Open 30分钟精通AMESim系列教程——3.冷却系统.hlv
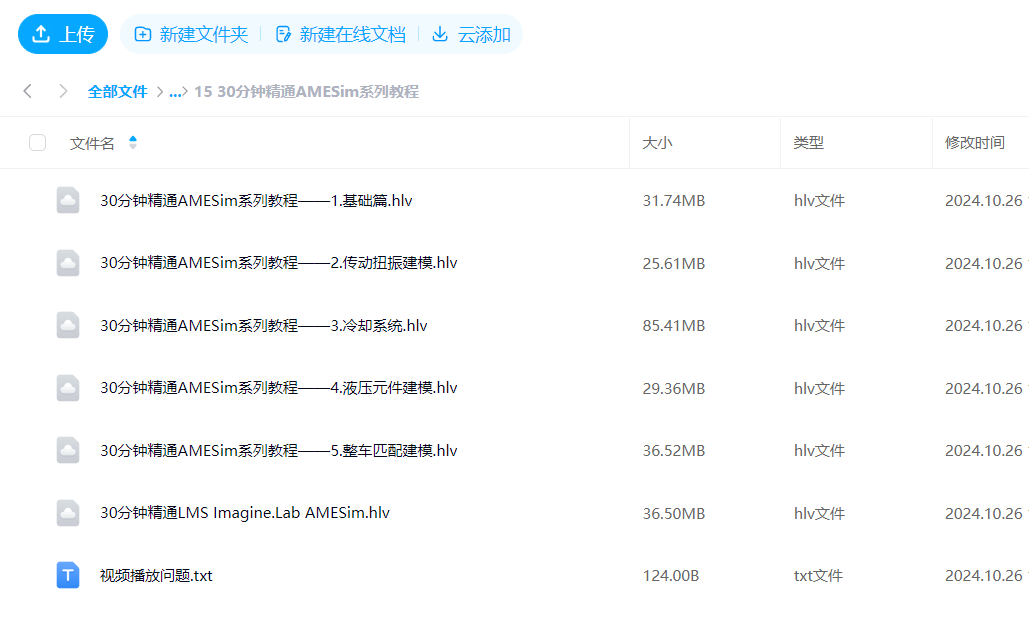Screen dimensions: 1029x625 pyautogui.click(x=263, y=326)
